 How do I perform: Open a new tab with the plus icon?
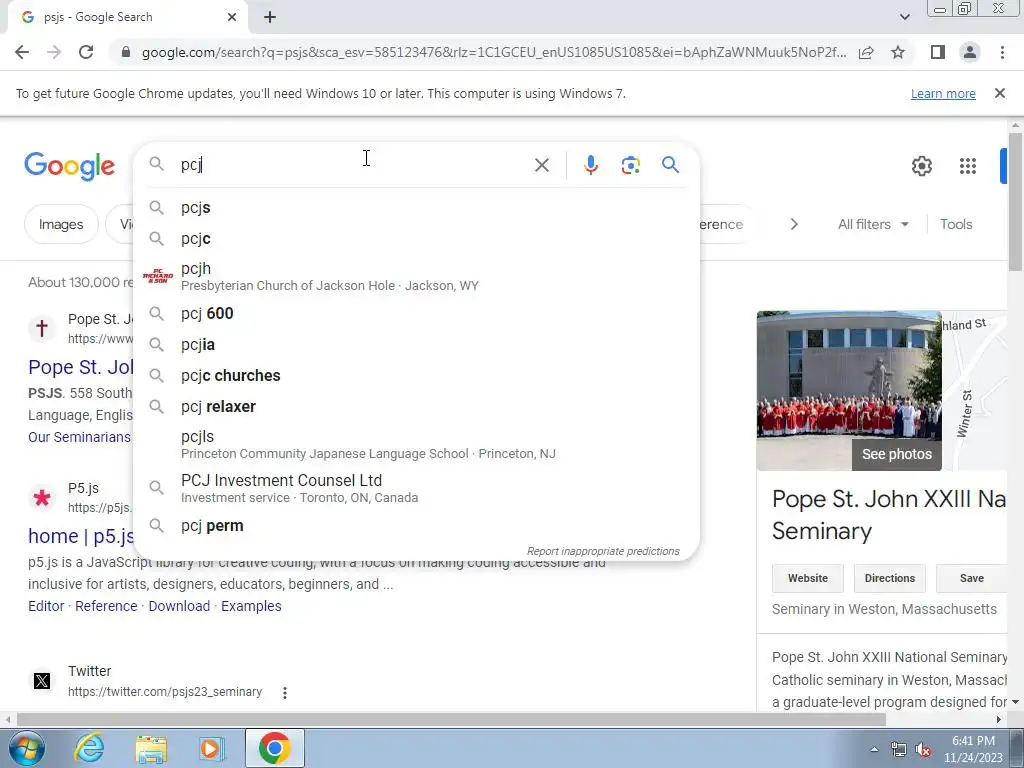pos(270,17)
